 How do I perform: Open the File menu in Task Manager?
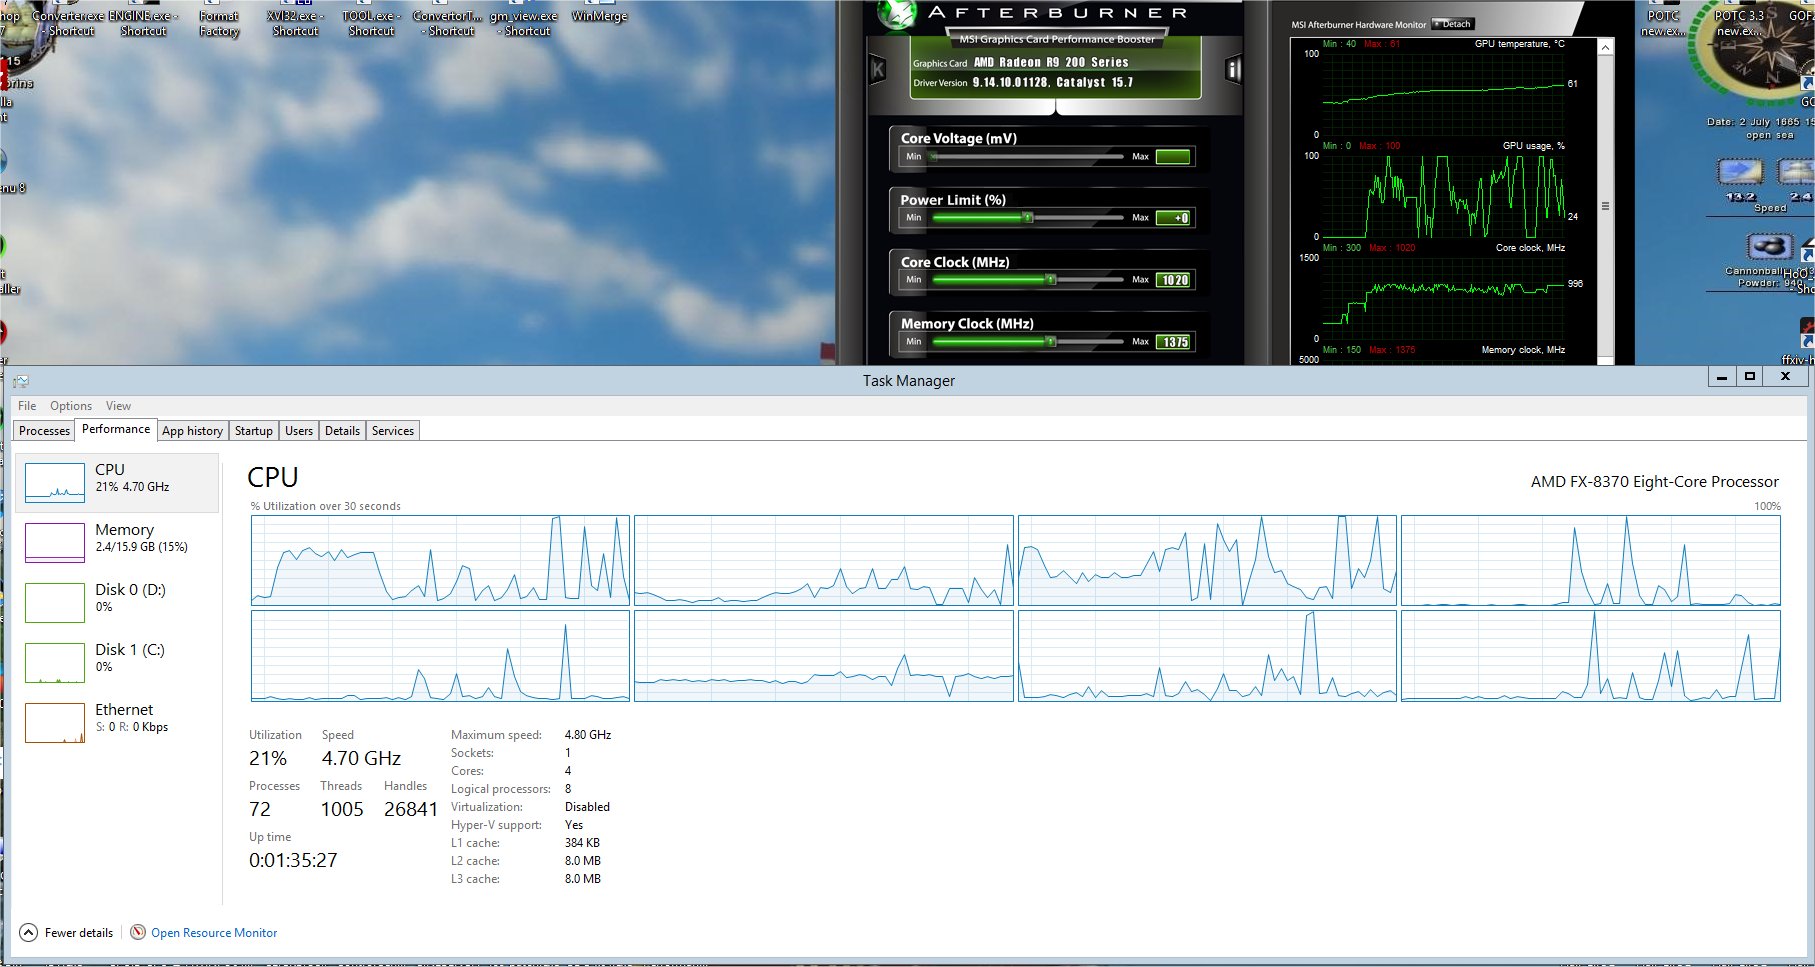27,406
